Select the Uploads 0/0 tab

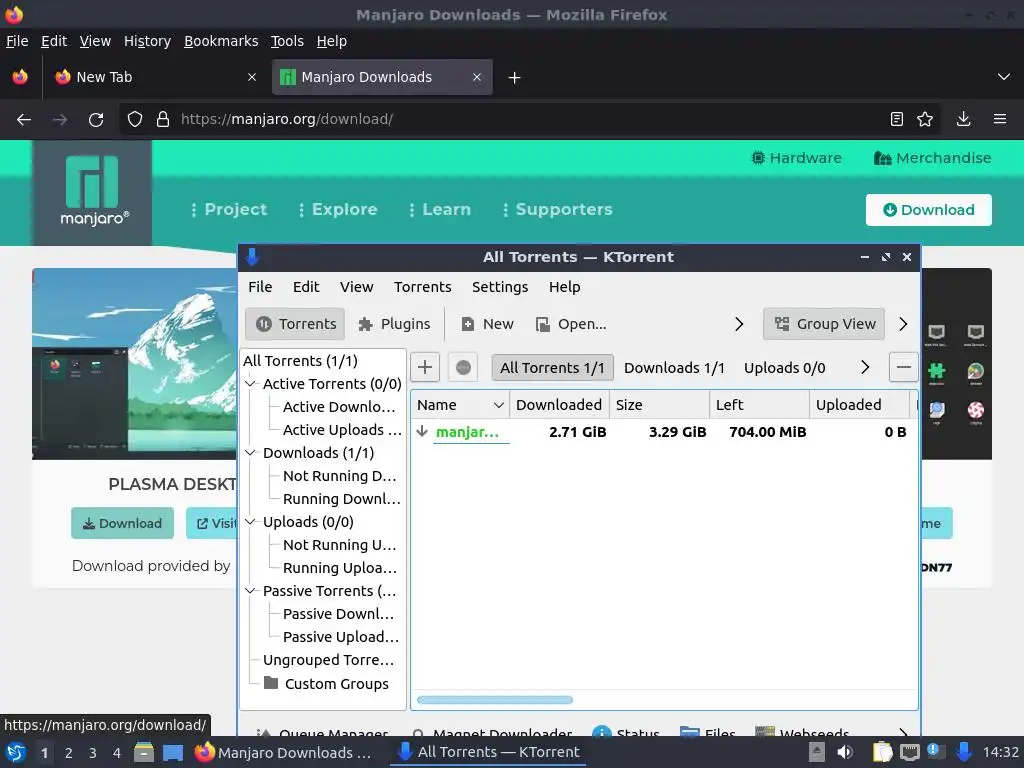pyautogui.click(x=784, y=368)
